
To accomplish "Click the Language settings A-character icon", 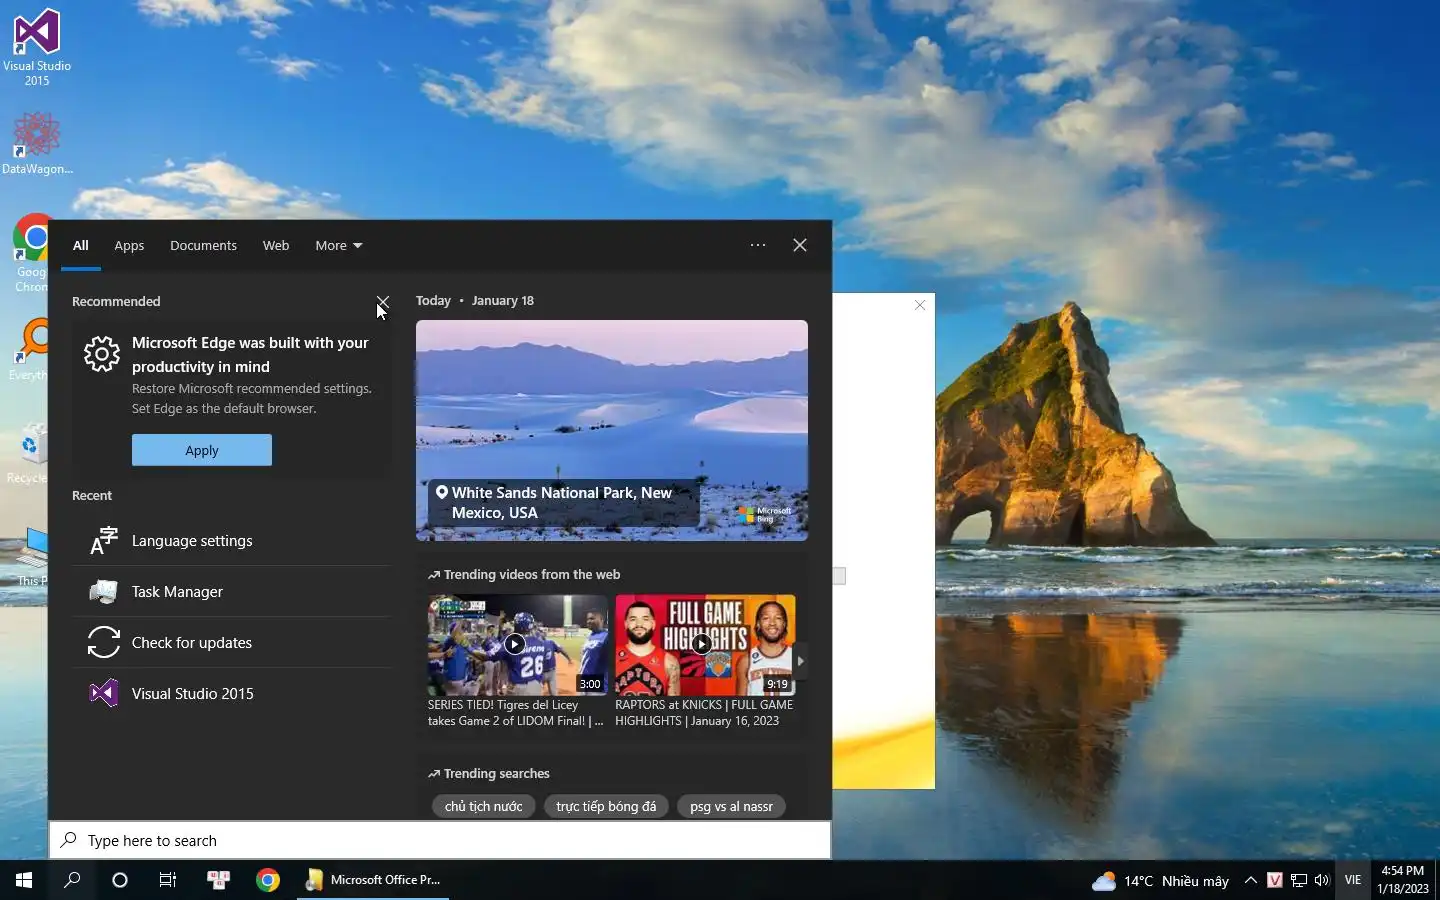I will [103, 541].
